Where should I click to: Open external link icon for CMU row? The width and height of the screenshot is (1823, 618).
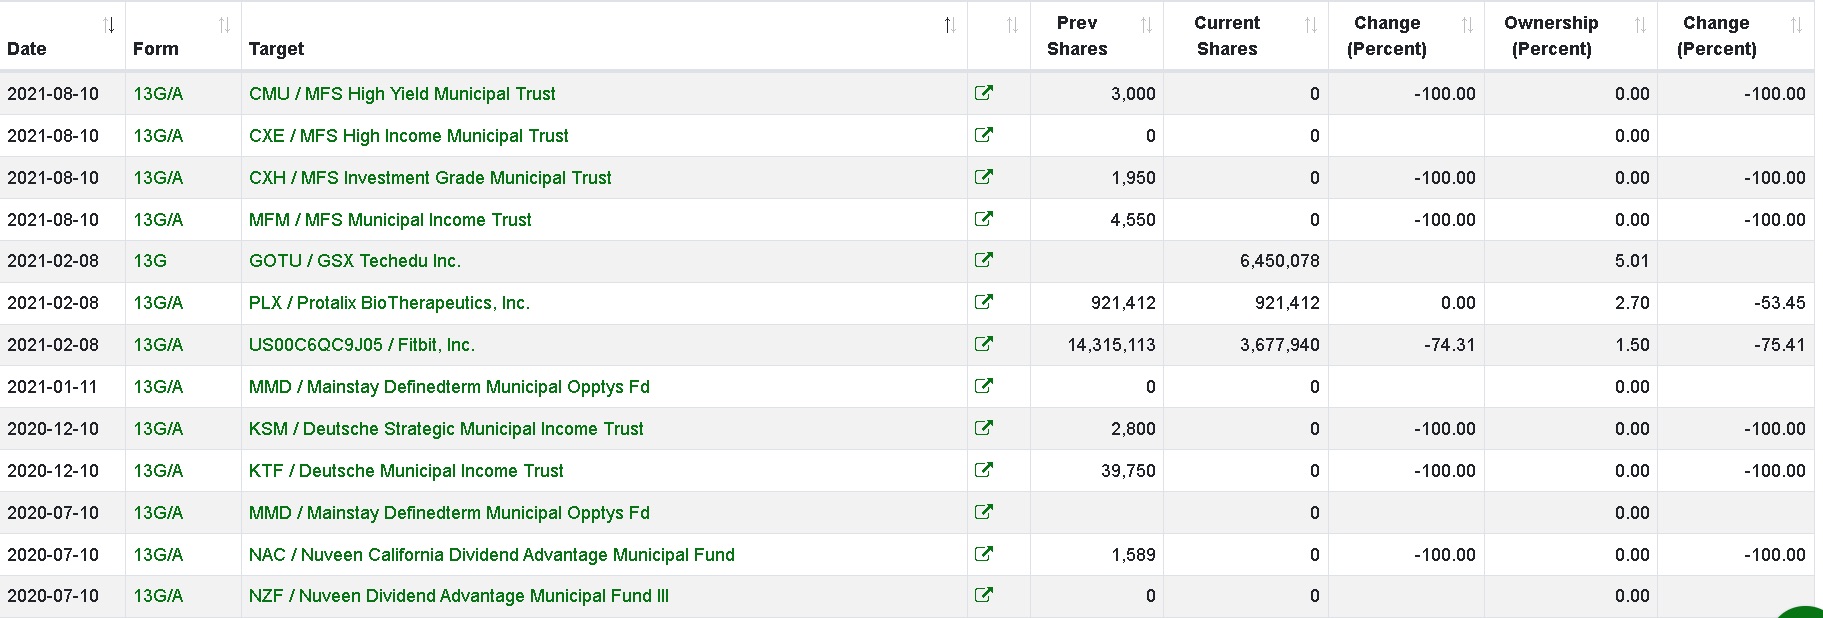(984, 93)
